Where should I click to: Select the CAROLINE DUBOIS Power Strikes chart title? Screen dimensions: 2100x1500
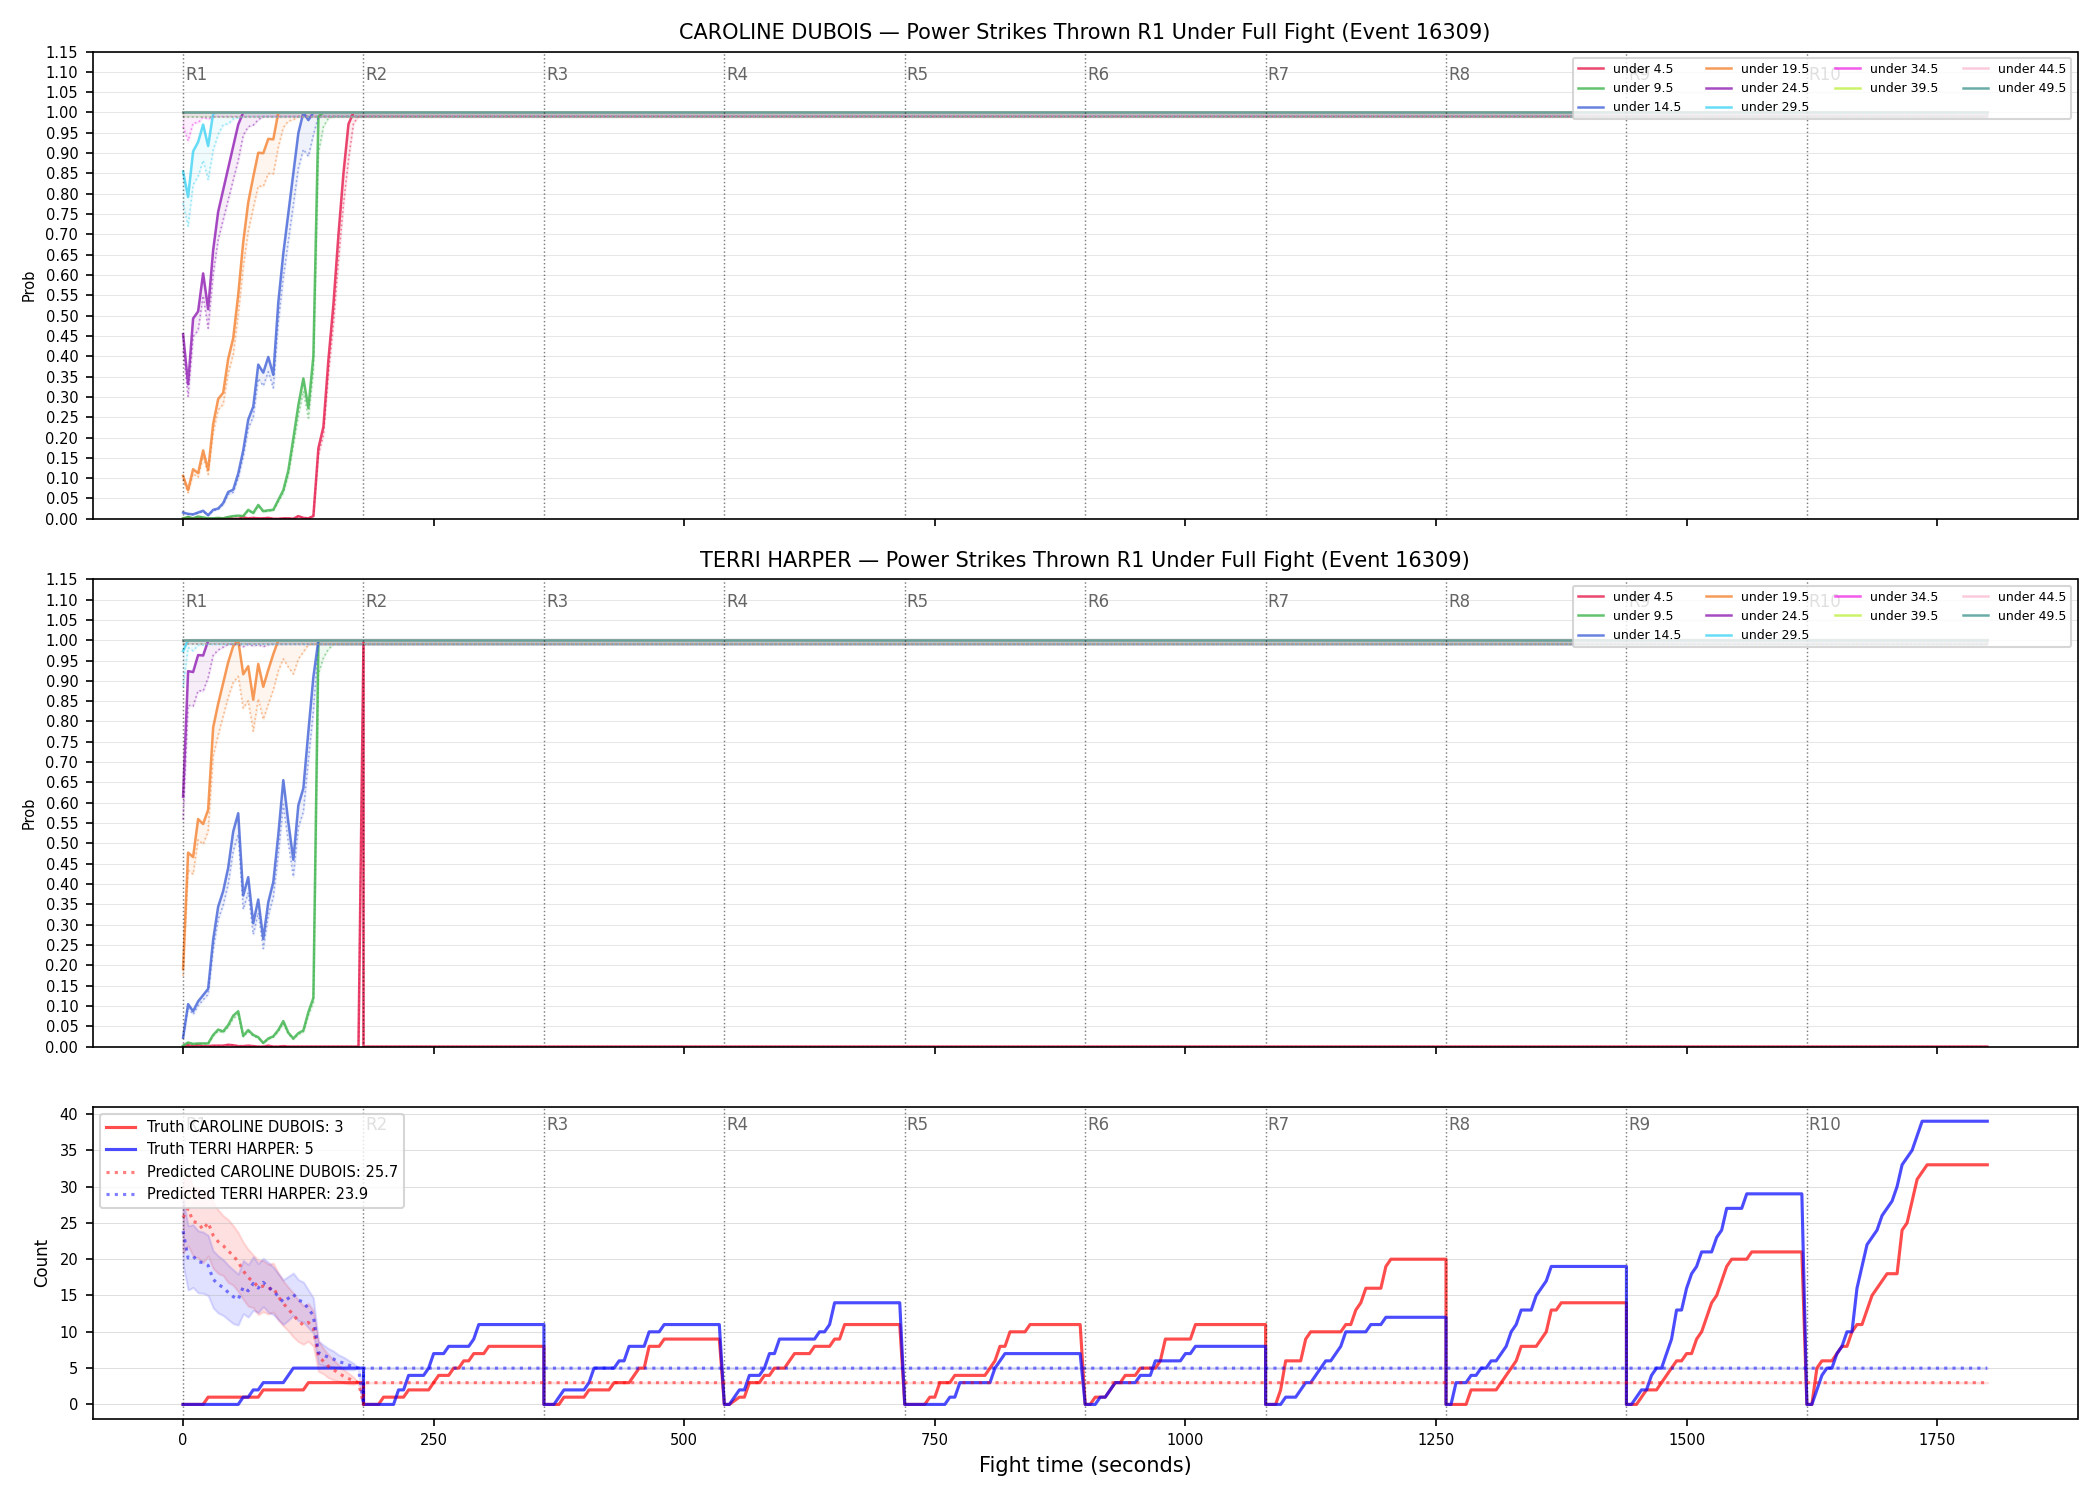pos(1084,32)
